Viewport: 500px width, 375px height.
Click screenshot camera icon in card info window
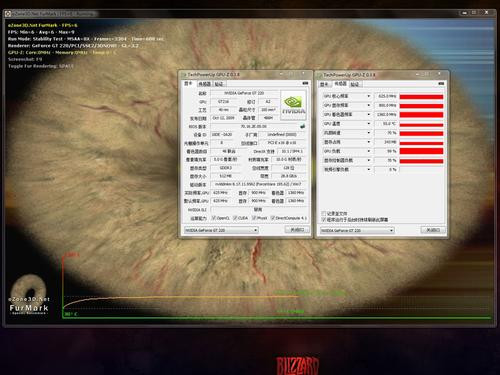305,83
